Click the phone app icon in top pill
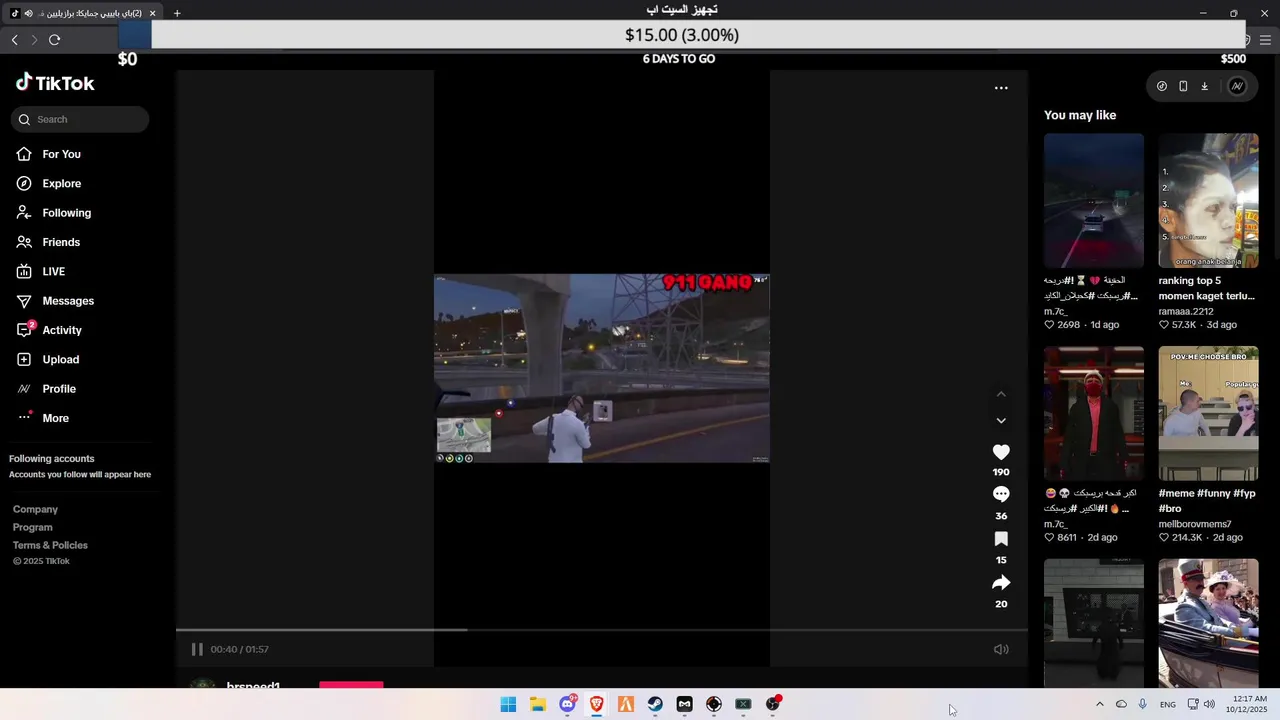This screenshot has height=720, width=1280. [x=1183, y=86]
